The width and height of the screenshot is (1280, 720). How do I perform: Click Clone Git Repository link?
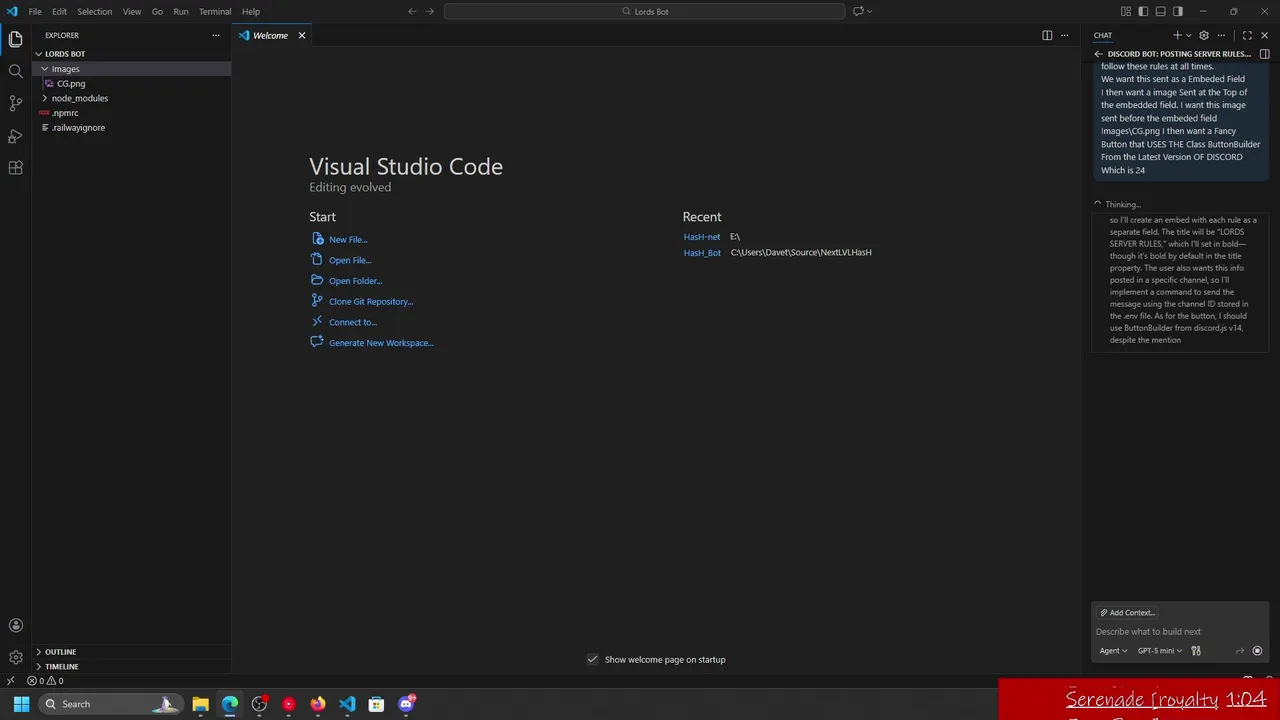coord(370,301)
